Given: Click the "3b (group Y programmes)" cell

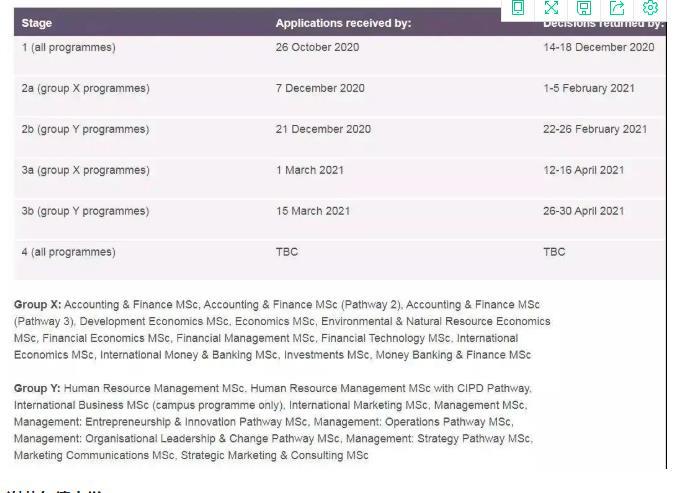Looking at the screenshot, I should [85, 211].
